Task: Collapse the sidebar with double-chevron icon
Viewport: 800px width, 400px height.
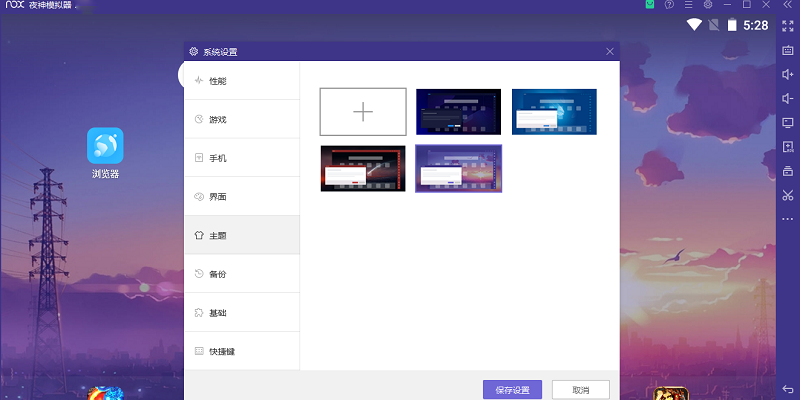Action: [x=787, y=5]
